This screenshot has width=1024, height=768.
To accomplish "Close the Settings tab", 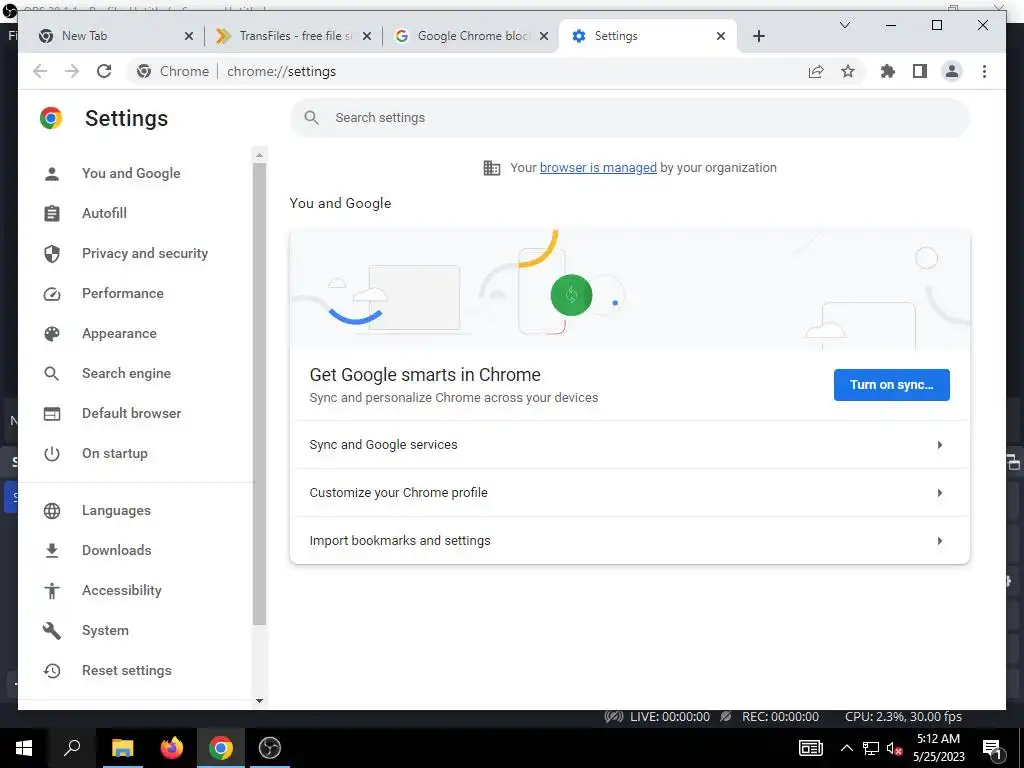I will click(x=721, y=36).
